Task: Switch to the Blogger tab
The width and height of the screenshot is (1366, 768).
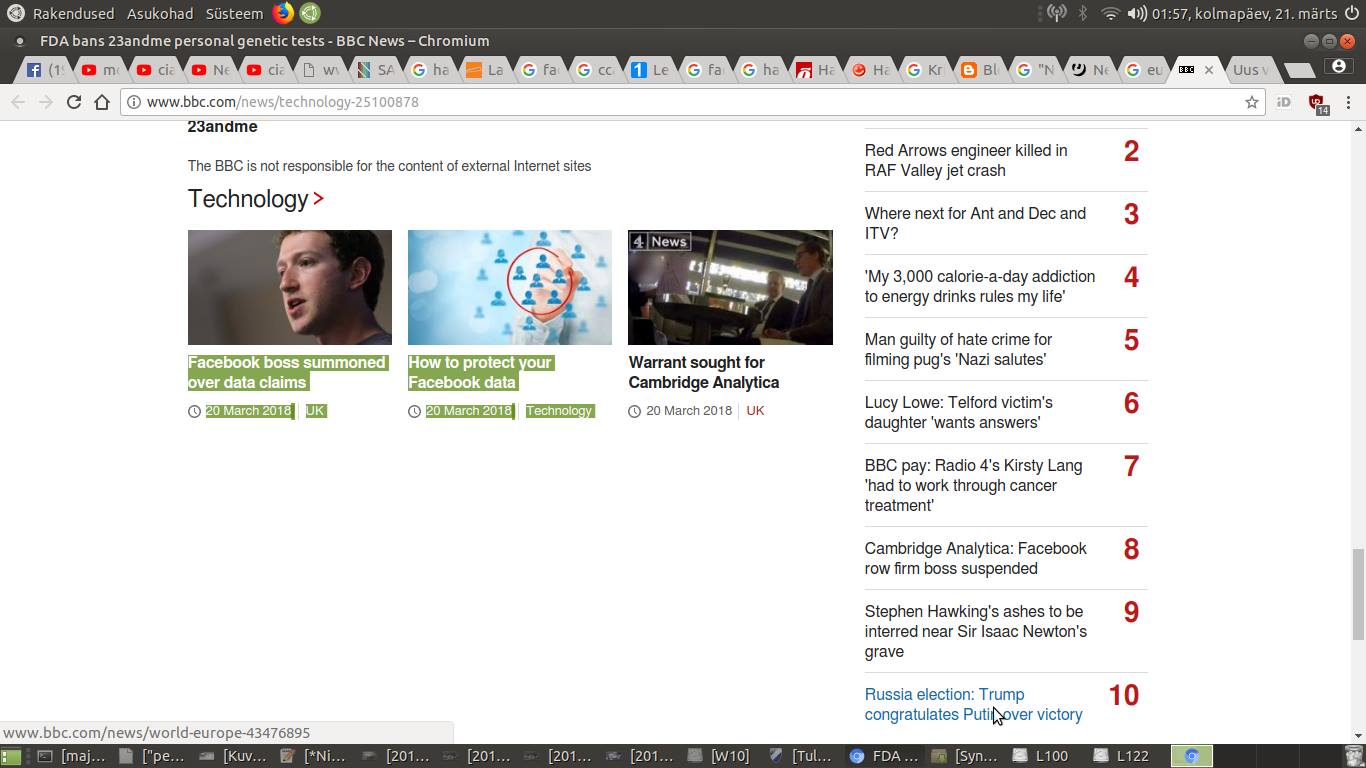Action: [980, 70]
